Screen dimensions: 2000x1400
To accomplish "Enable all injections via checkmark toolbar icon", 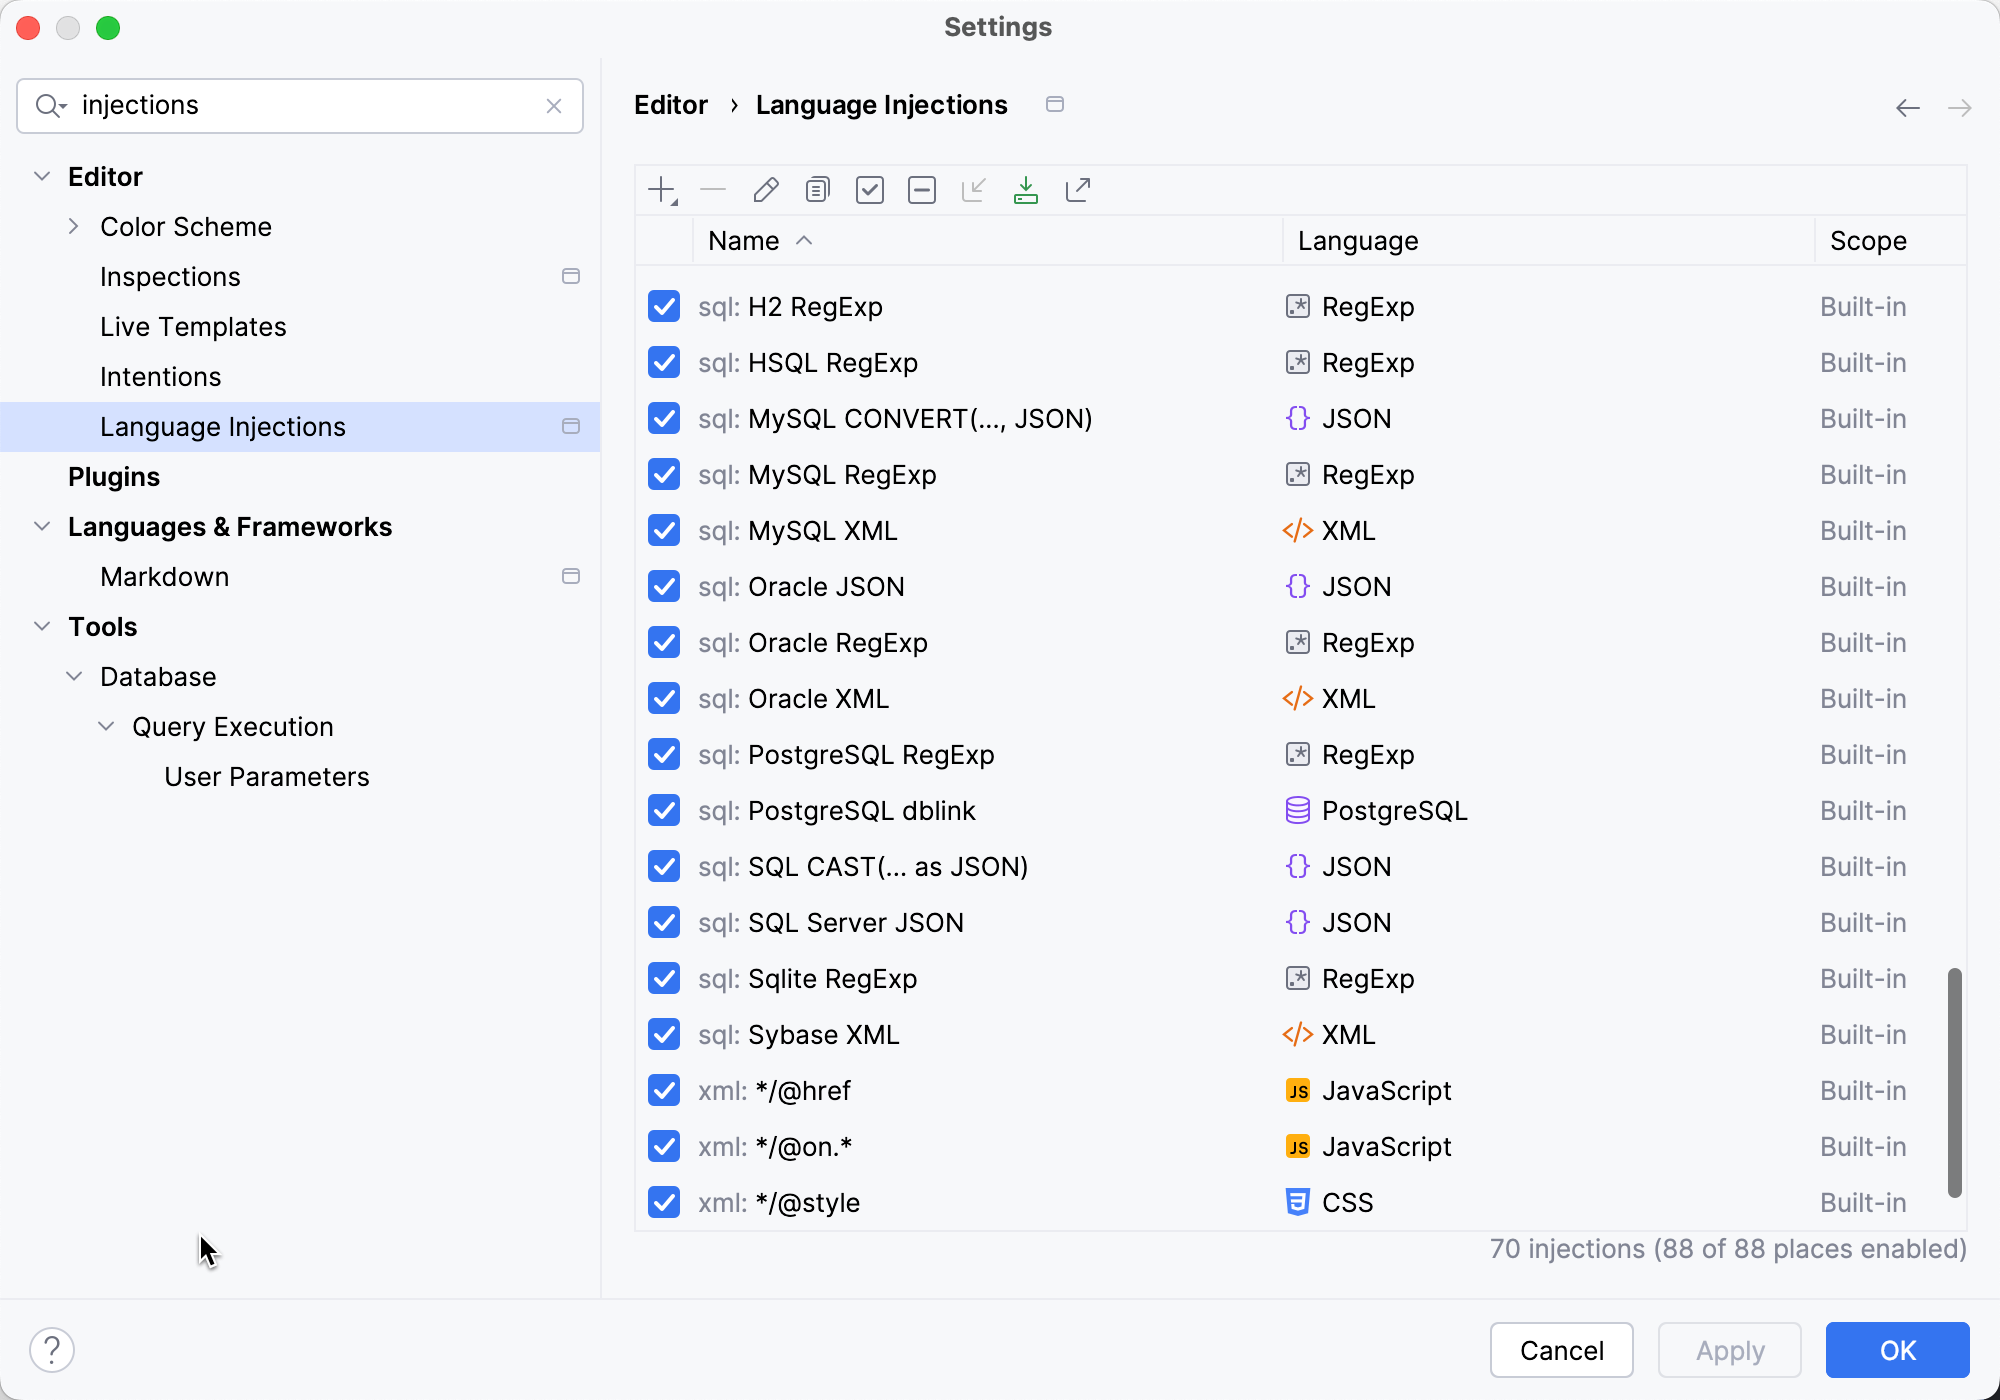I will pos(869,189).
